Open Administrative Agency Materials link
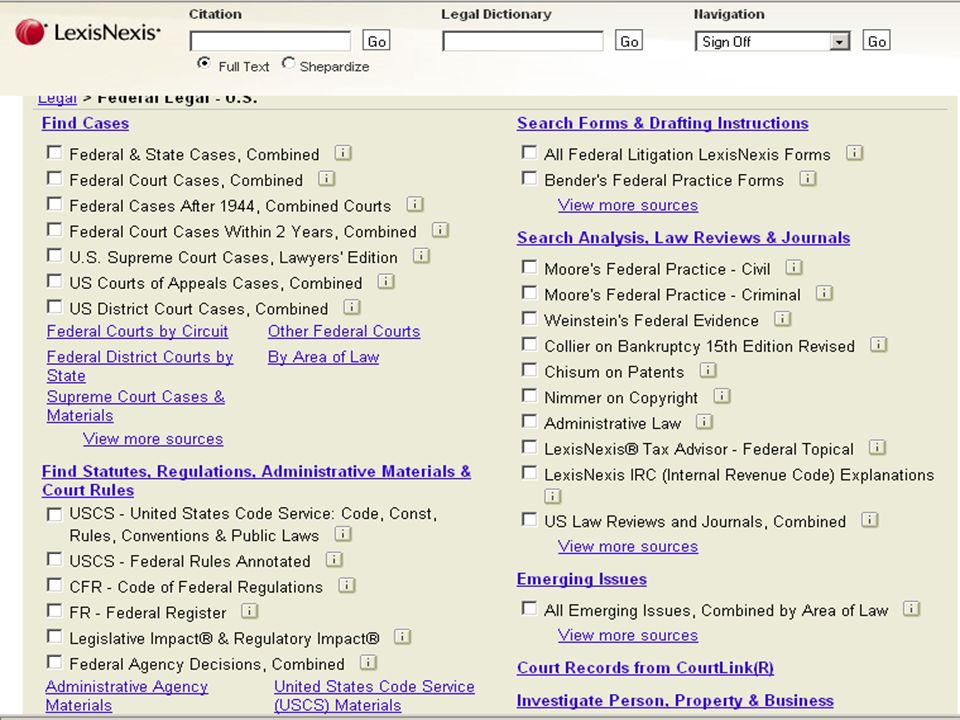Screen dimensions: 960x720 127,696
